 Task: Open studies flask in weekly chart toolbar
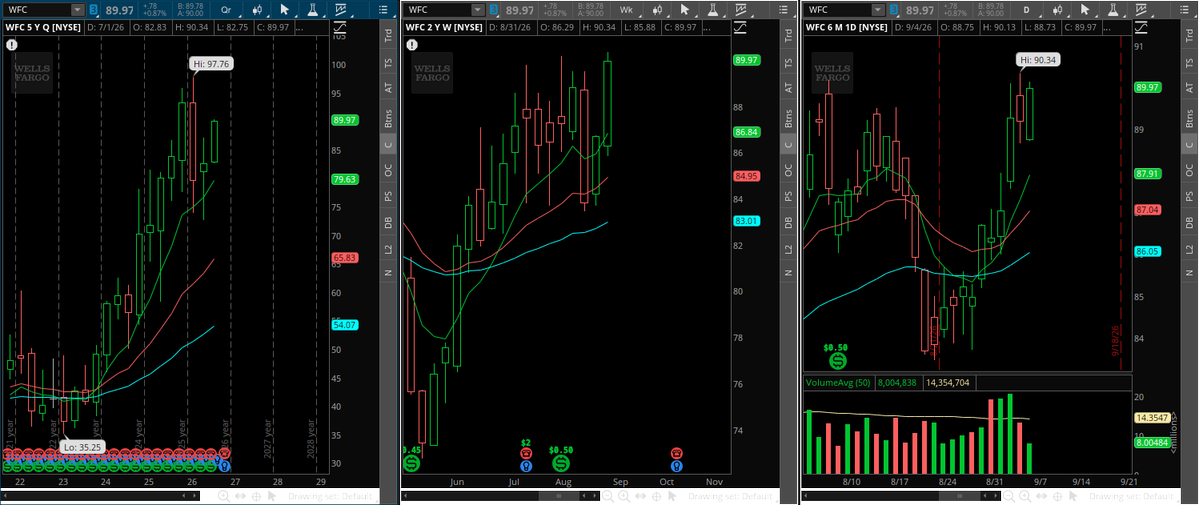coord(713,10)
